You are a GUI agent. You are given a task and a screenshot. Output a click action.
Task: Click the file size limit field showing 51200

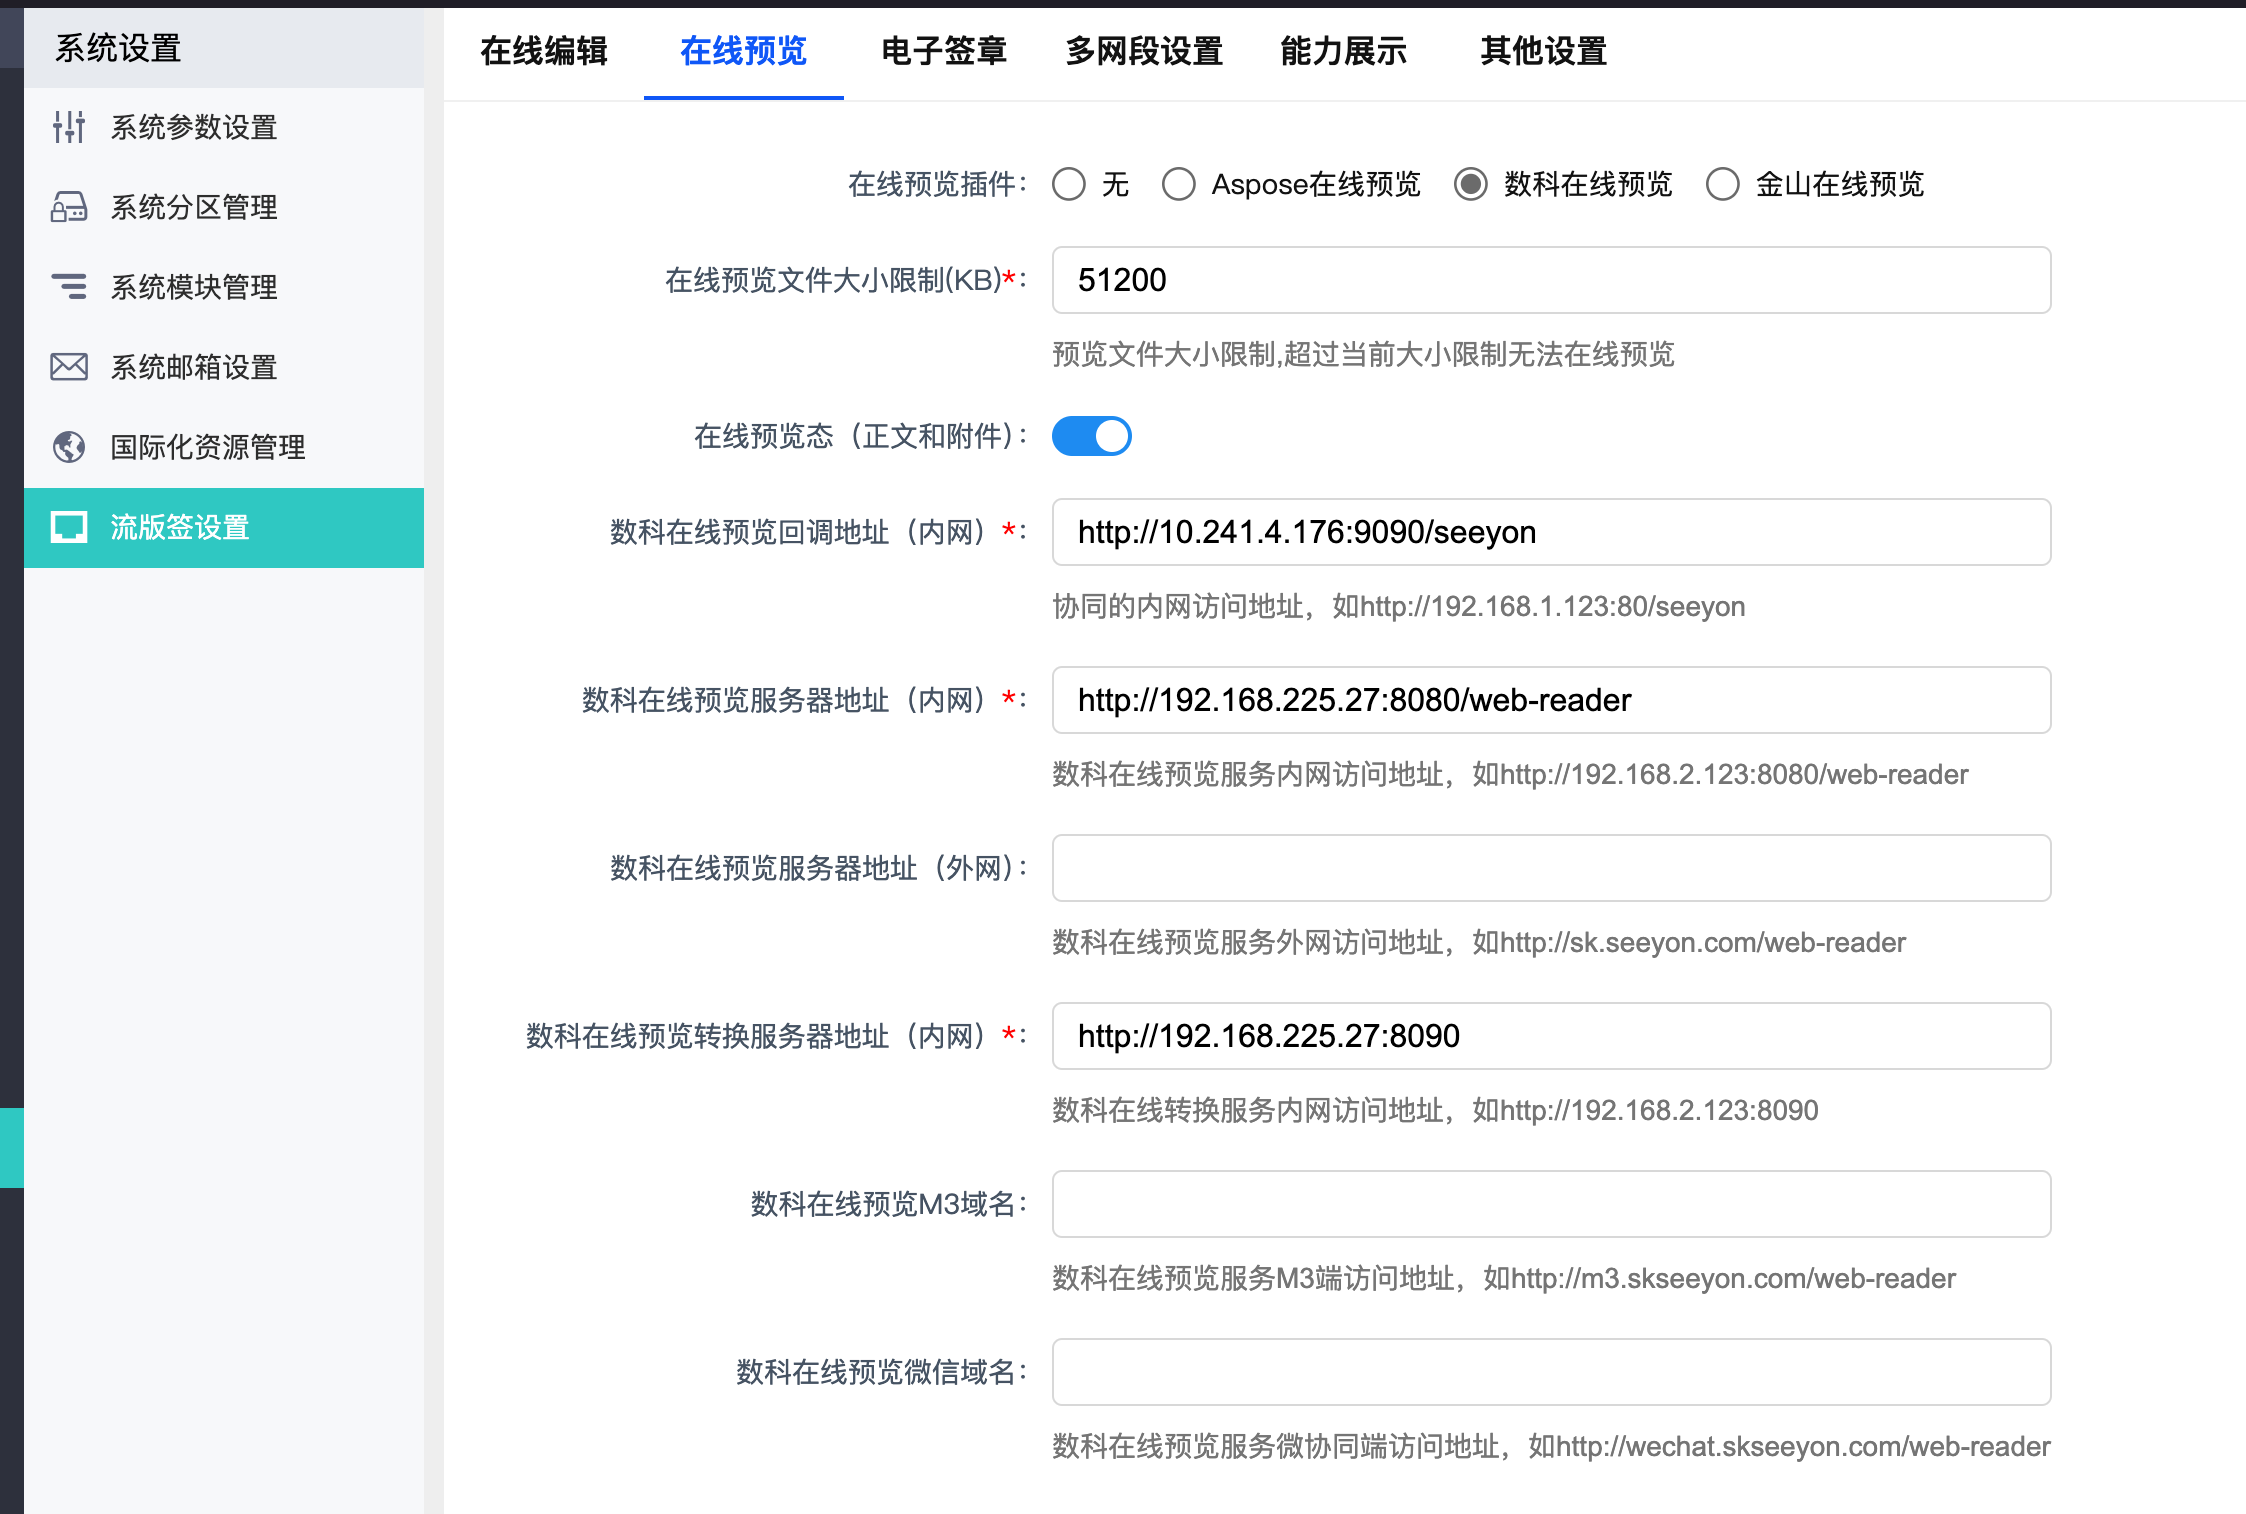(1551, 280)
